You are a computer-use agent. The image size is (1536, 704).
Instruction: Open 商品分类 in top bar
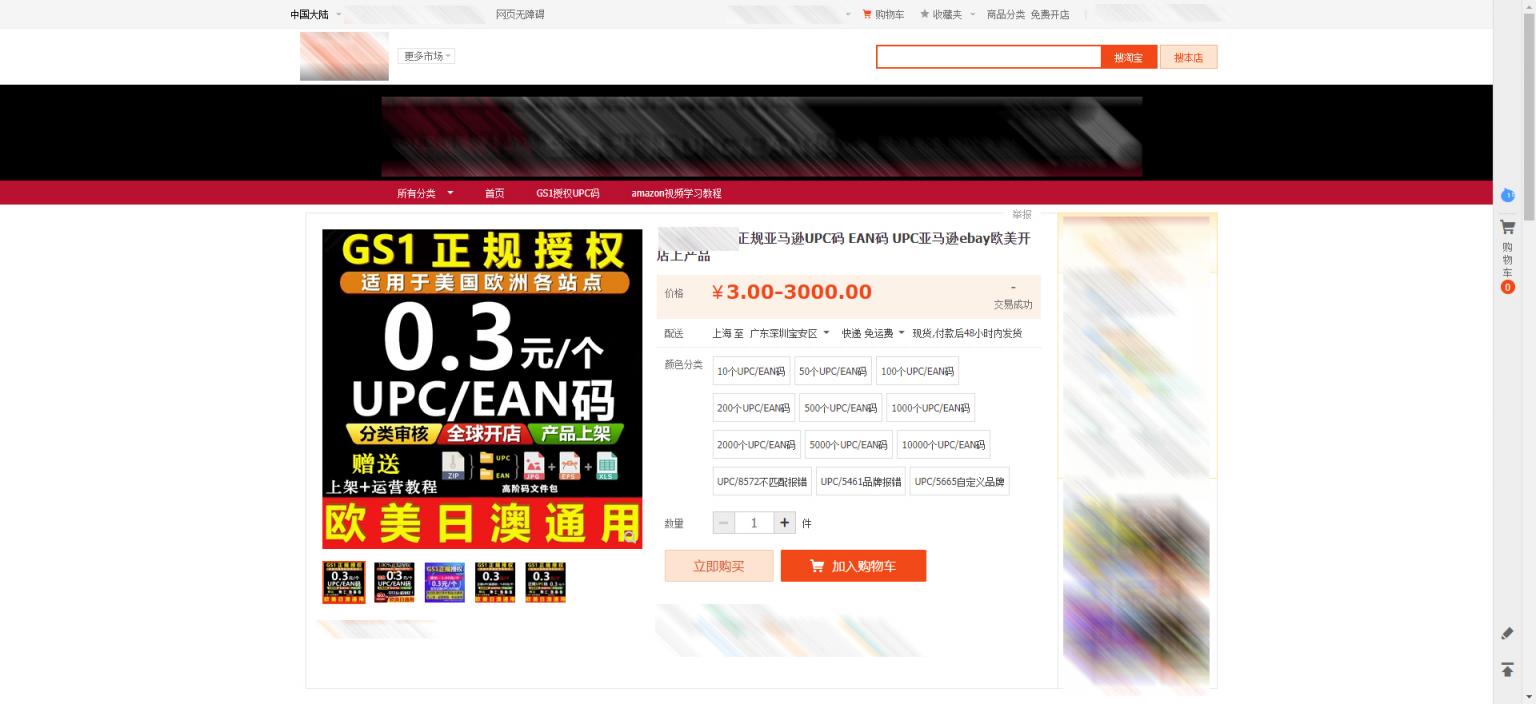pyautogui.click(x=1006, y=14)
